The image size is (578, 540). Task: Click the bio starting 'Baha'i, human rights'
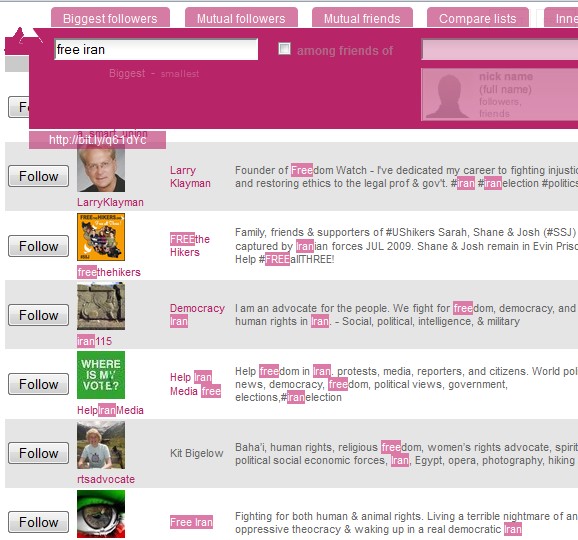point(406,454)
